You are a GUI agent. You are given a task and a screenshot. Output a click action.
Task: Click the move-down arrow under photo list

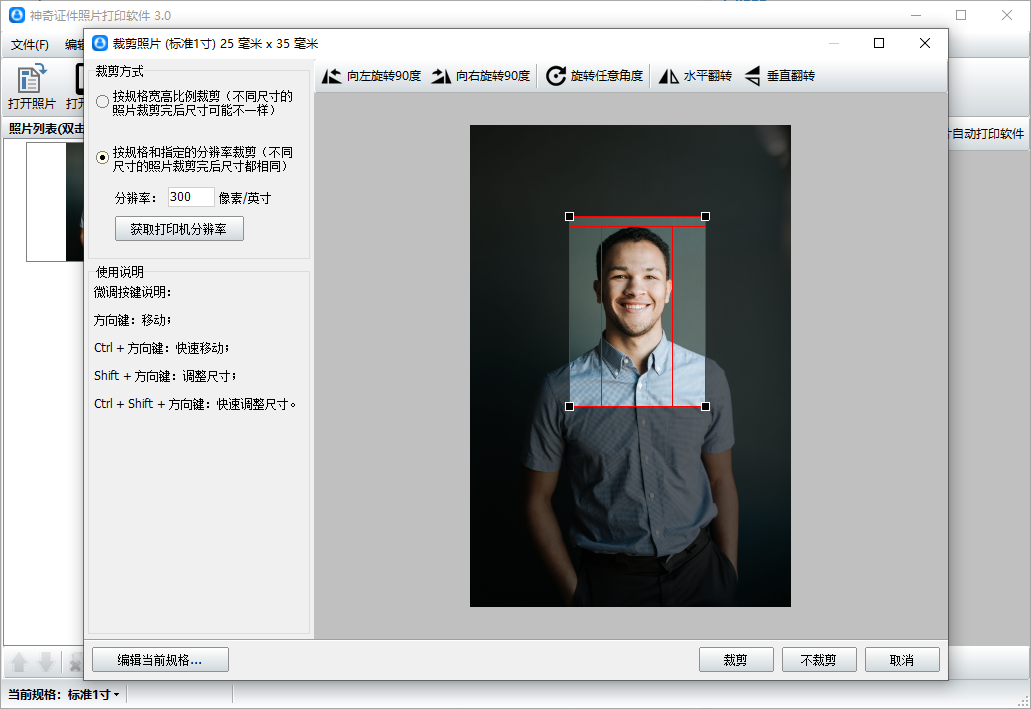click(x=45, y=662)
